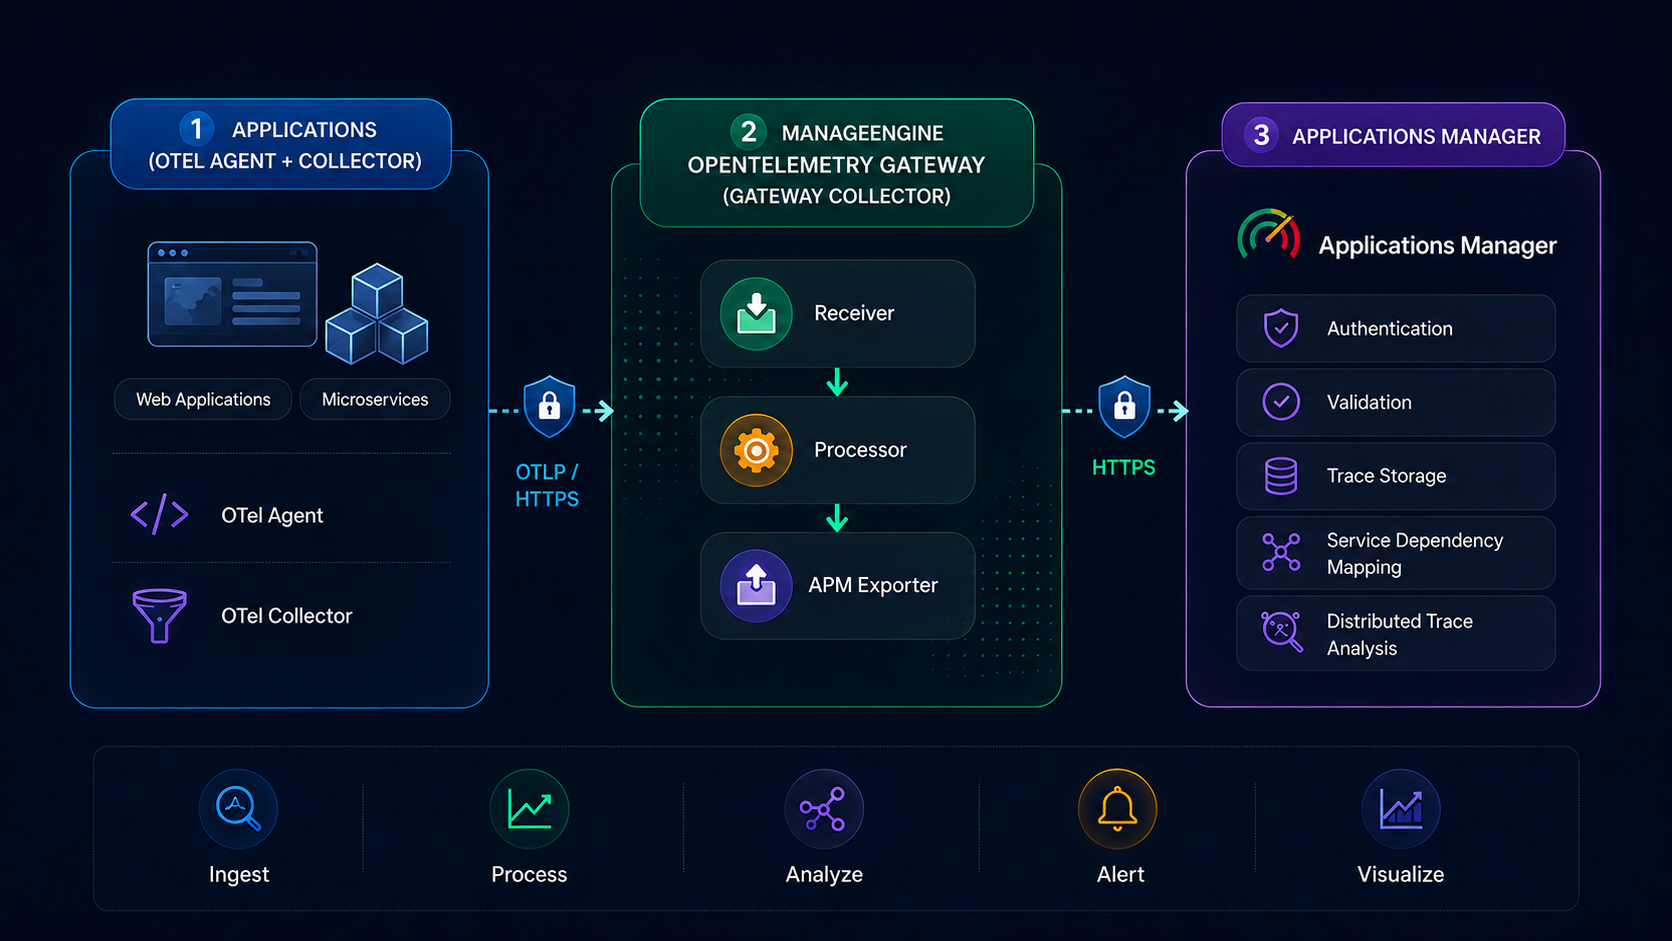The width and height of the screenshot is (1672, 941).
Task: Click the Service Dependency Mapping nodes icon
Action: coord(1281,552)
